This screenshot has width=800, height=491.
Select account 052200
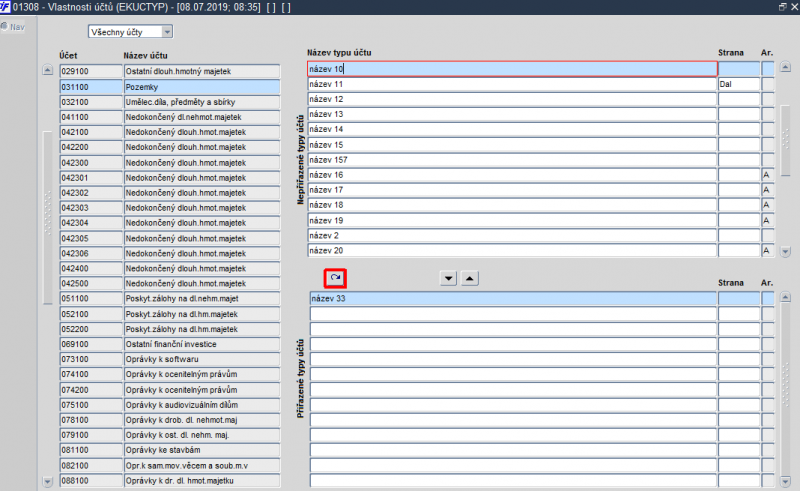point(91,329)
